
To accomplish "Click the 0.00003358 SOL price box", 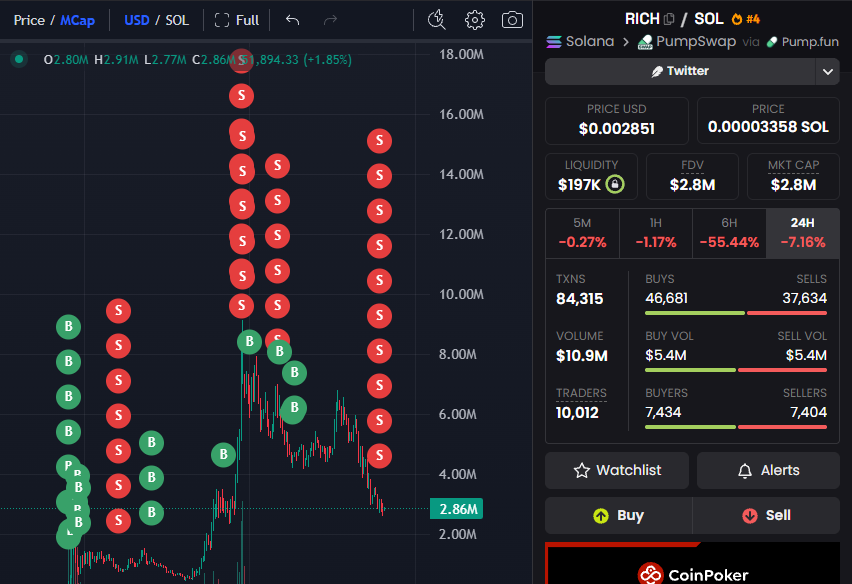I will click(x=768, y=121).
